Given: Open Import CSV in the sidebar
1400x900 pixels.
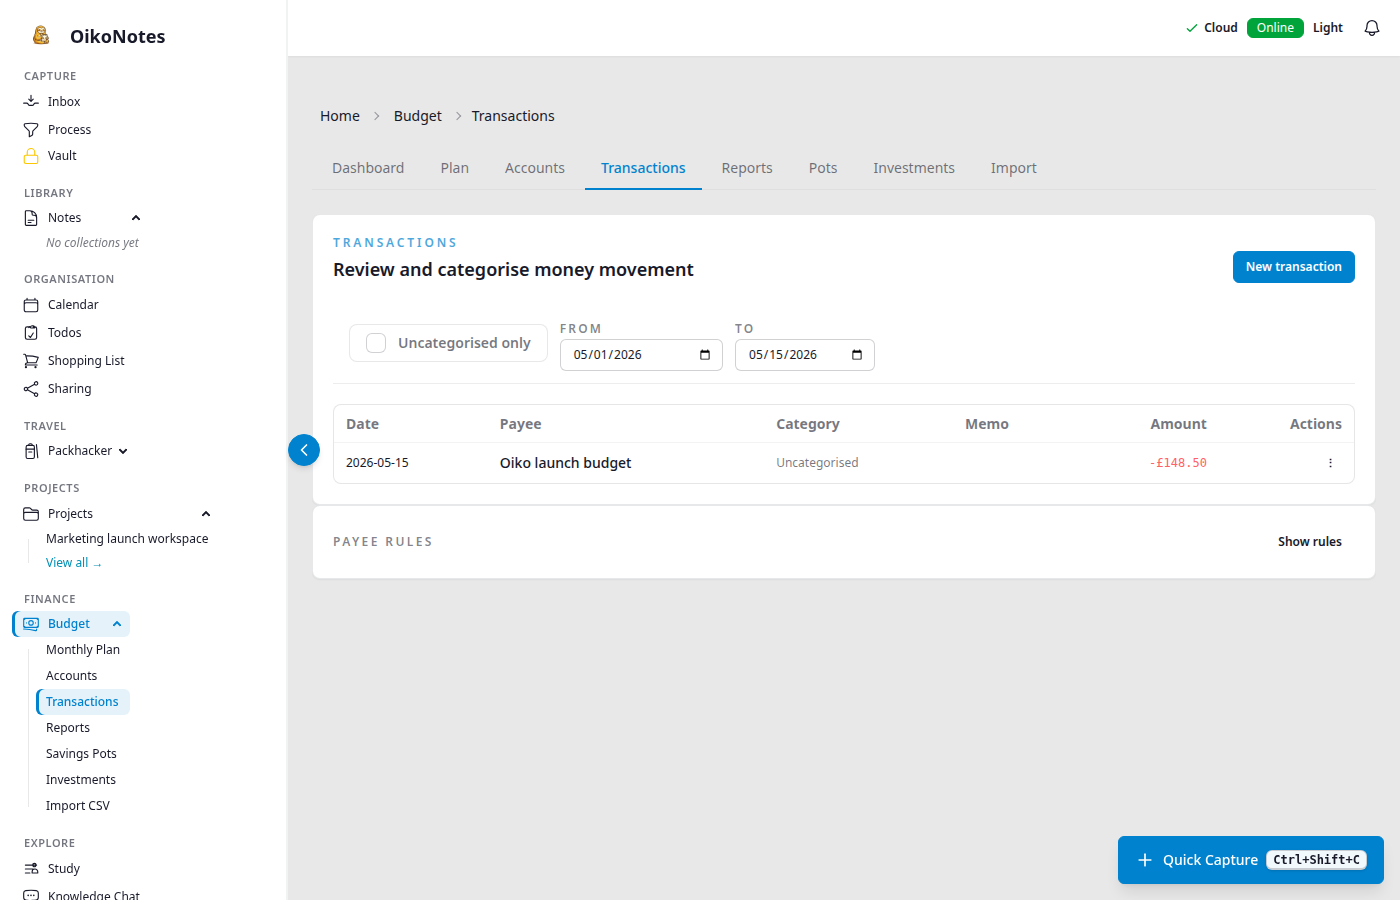Looking at the screenshot, I should (78, 806).
